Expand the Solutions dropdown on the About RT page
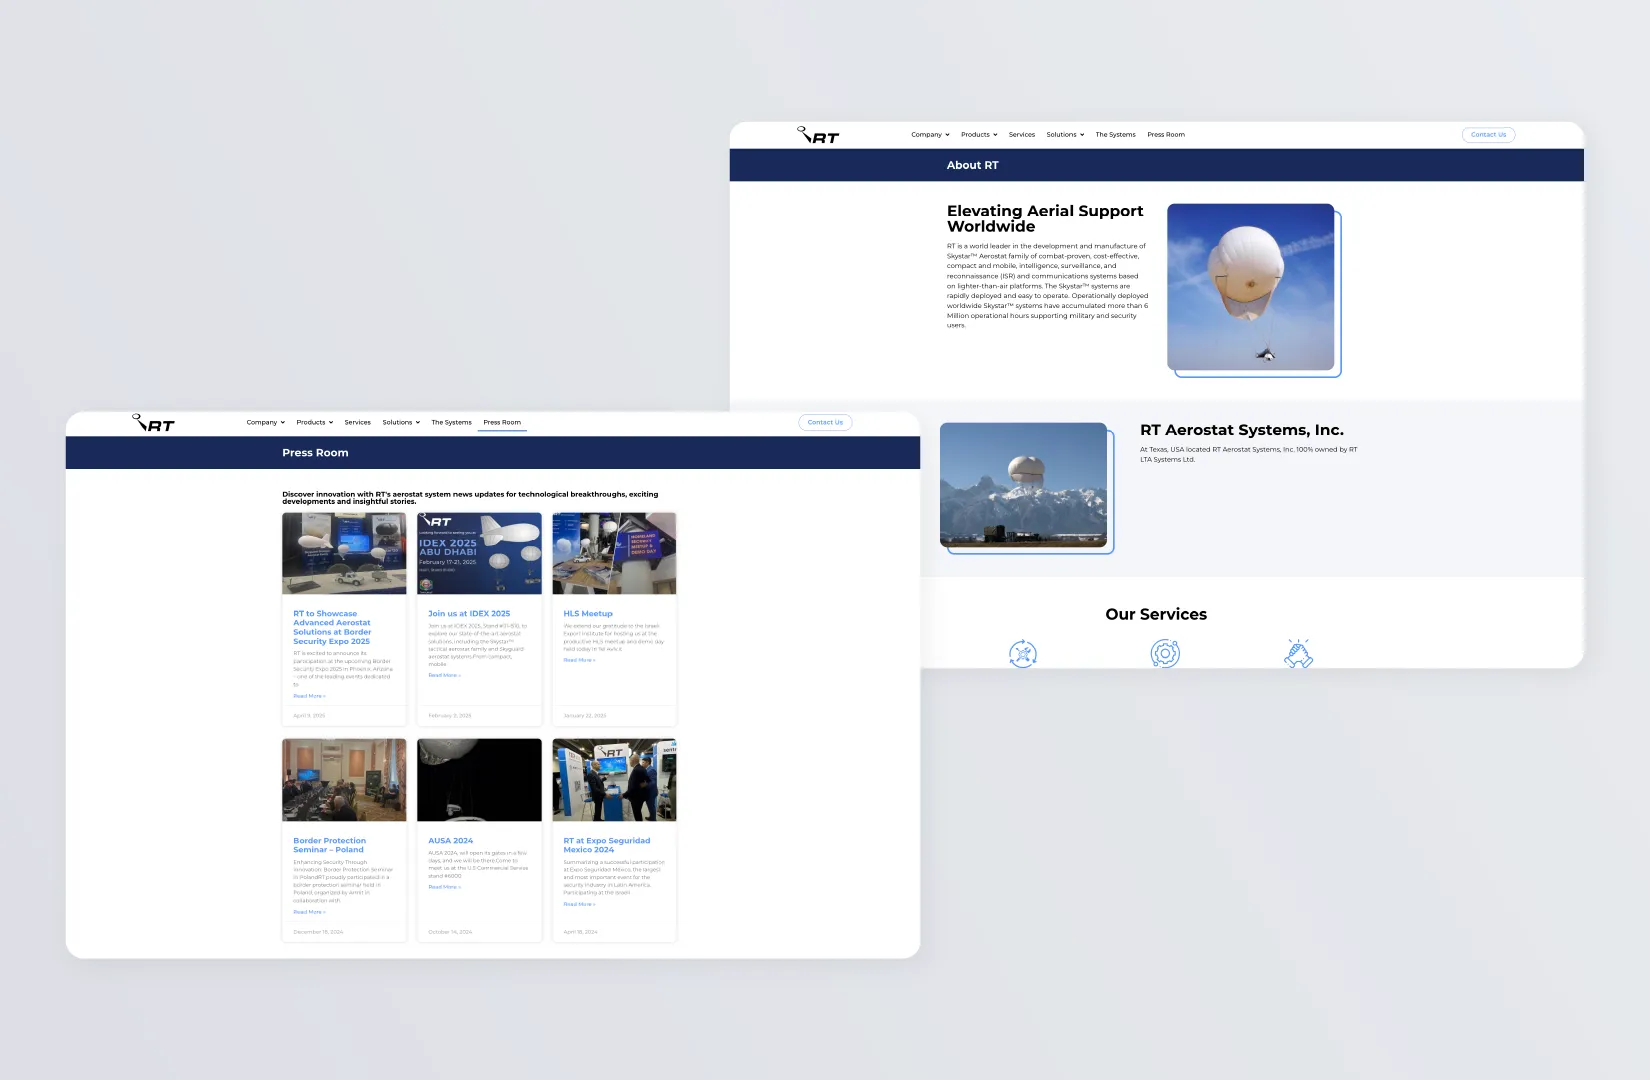 1065,134
